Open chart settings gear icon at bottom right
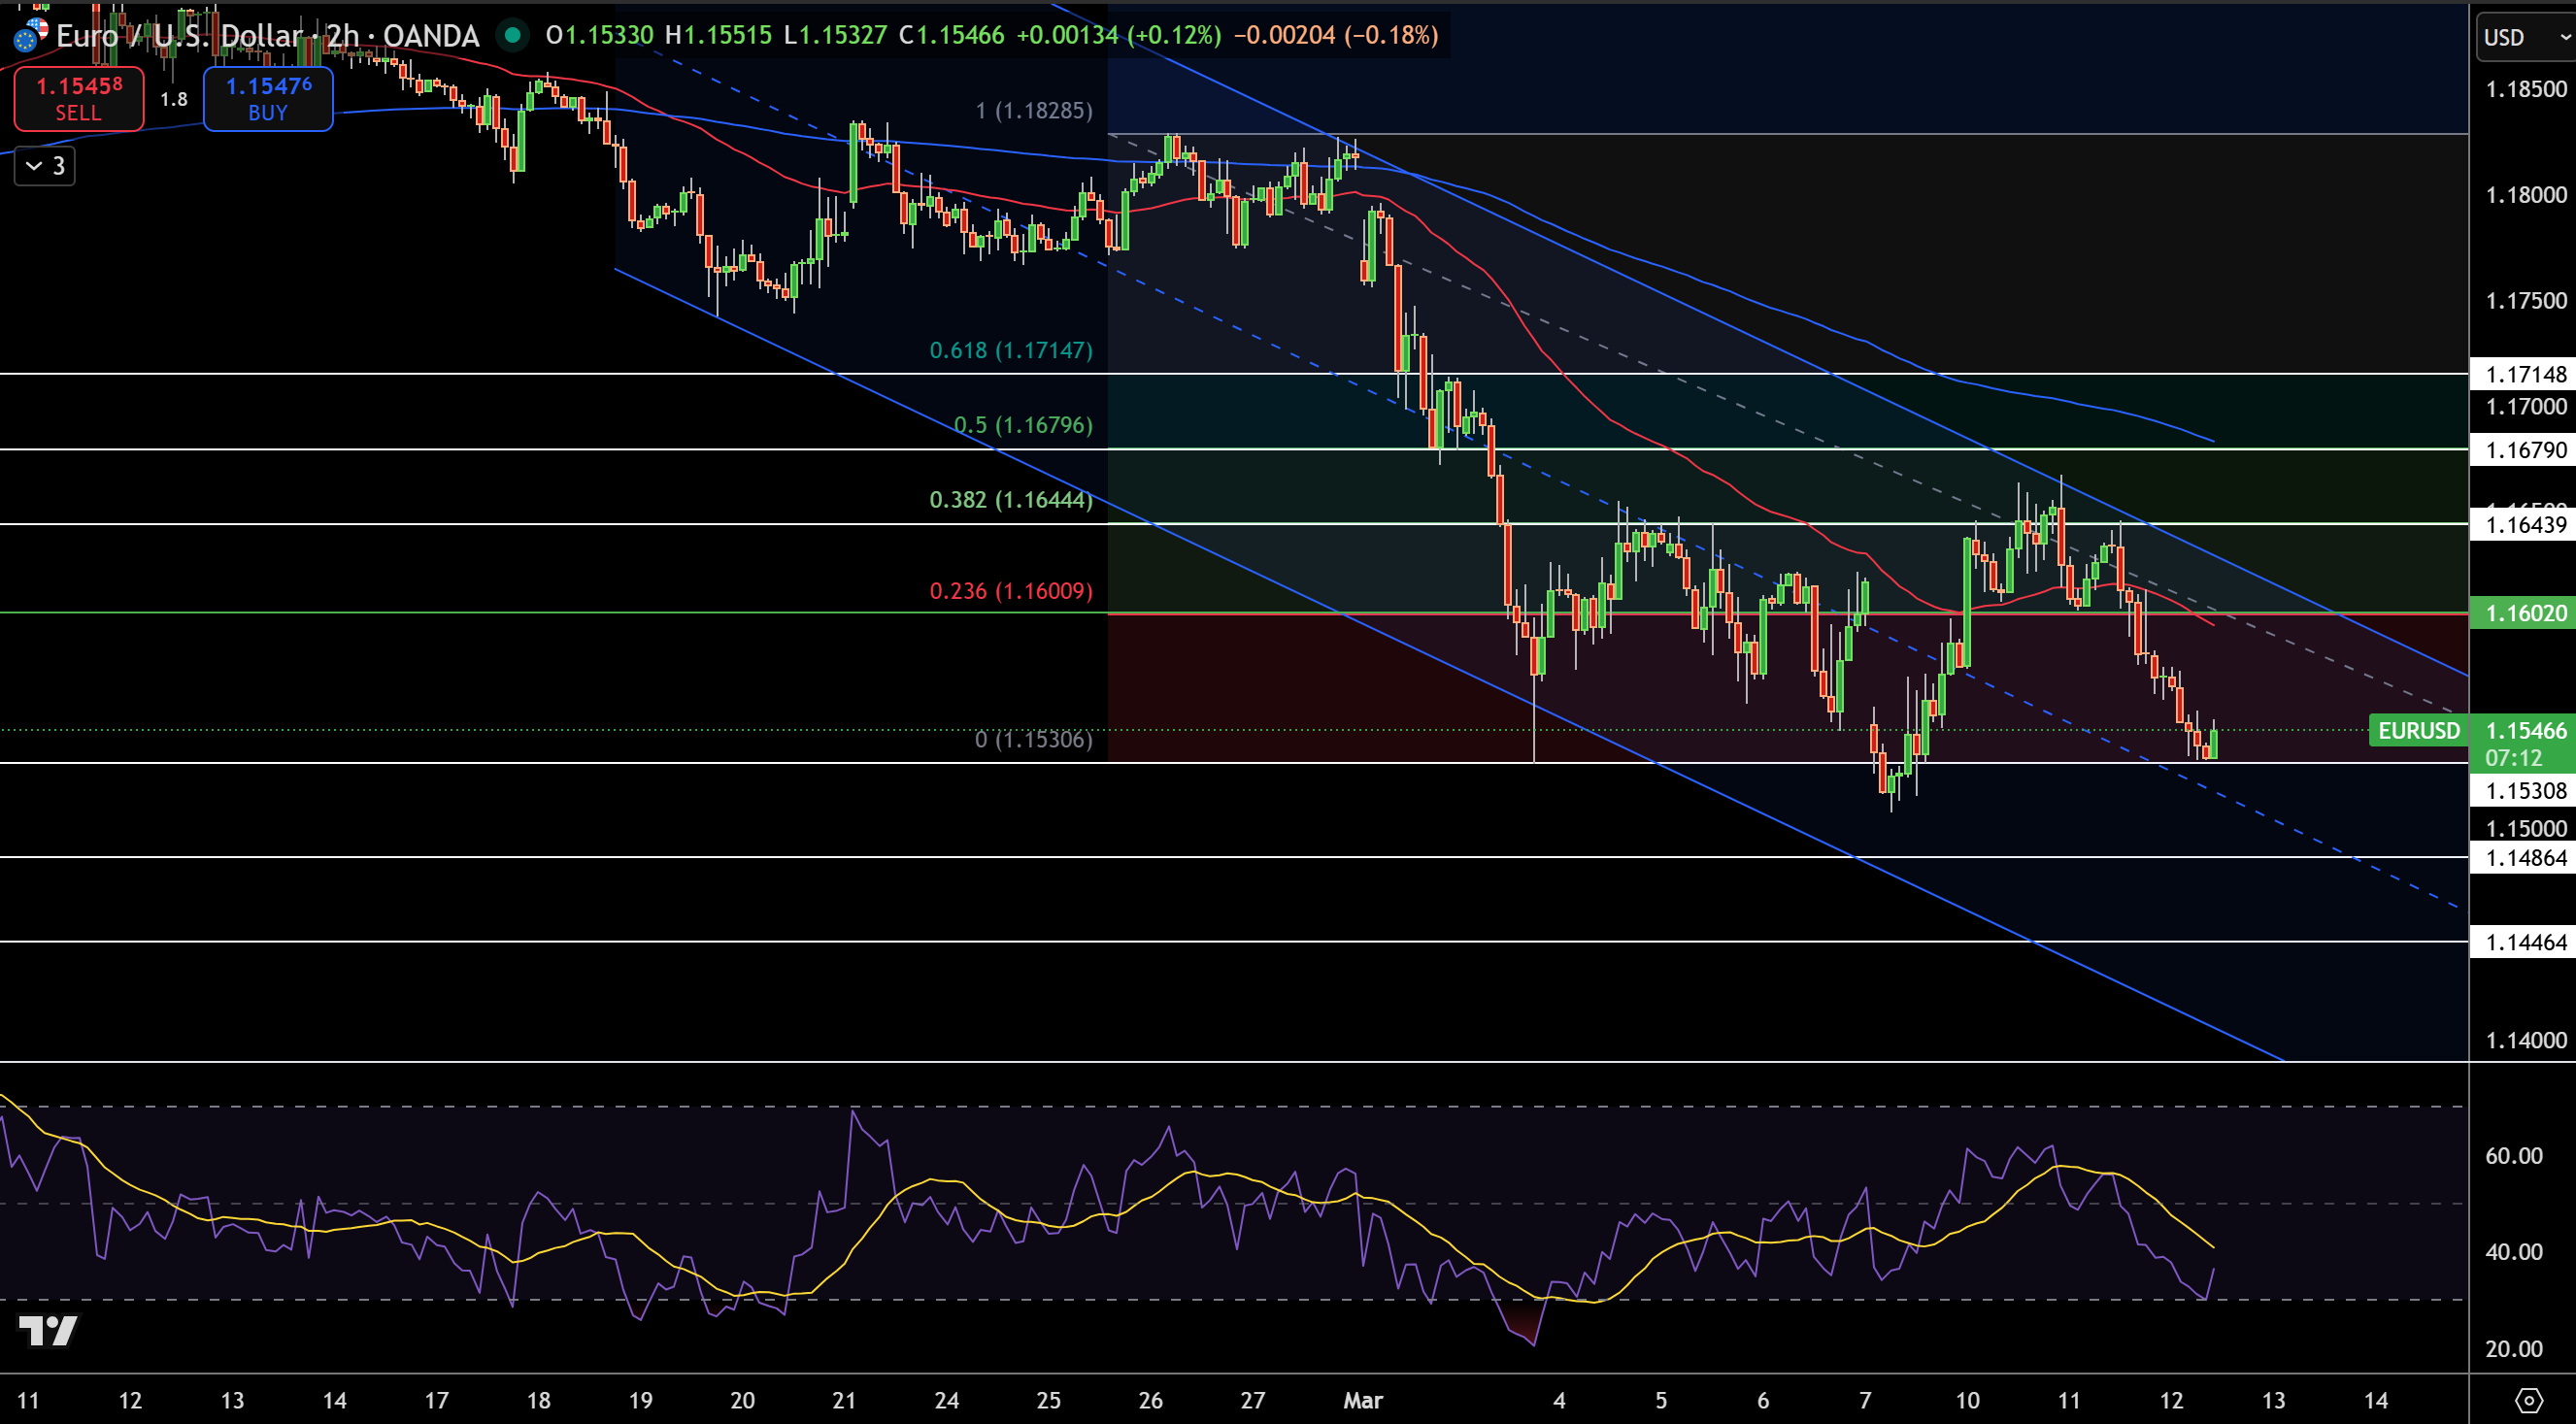The width and height of the screenshot is (2576, 1424). [2529, 1400]
